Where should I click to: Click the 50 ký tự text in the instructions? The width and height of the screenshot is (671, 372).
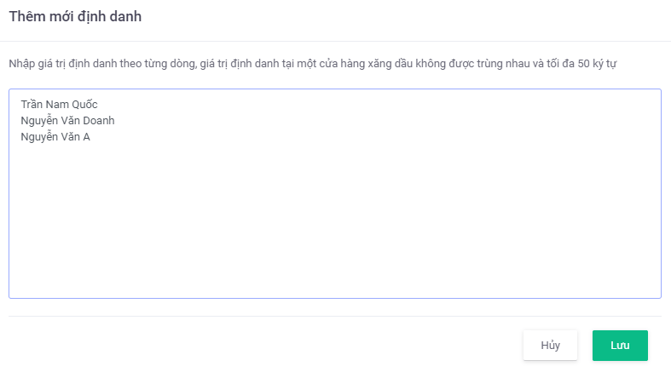click(597, 64)
